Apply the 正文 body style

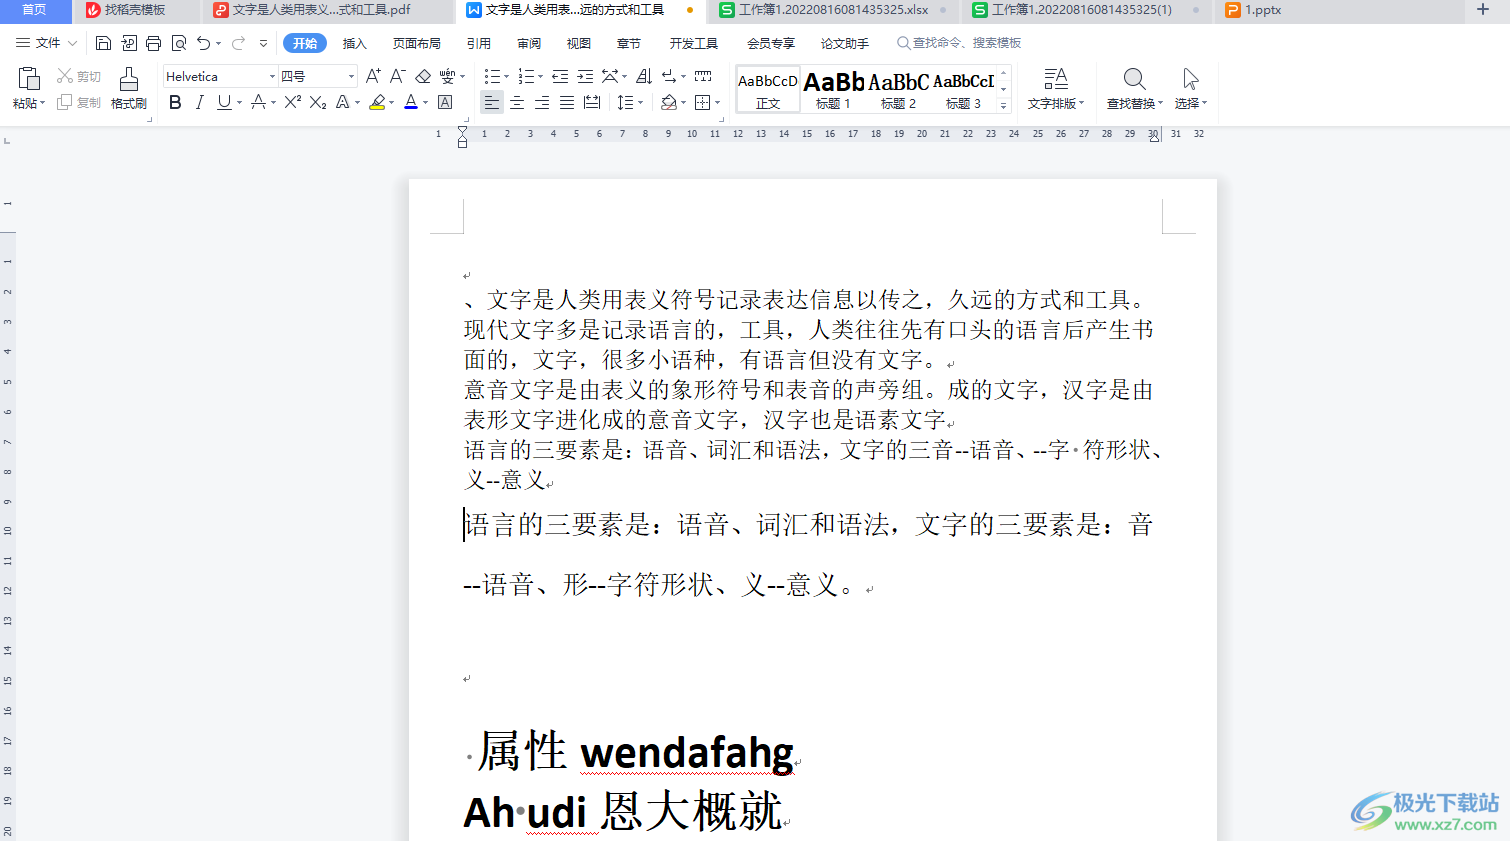(768, 89)
